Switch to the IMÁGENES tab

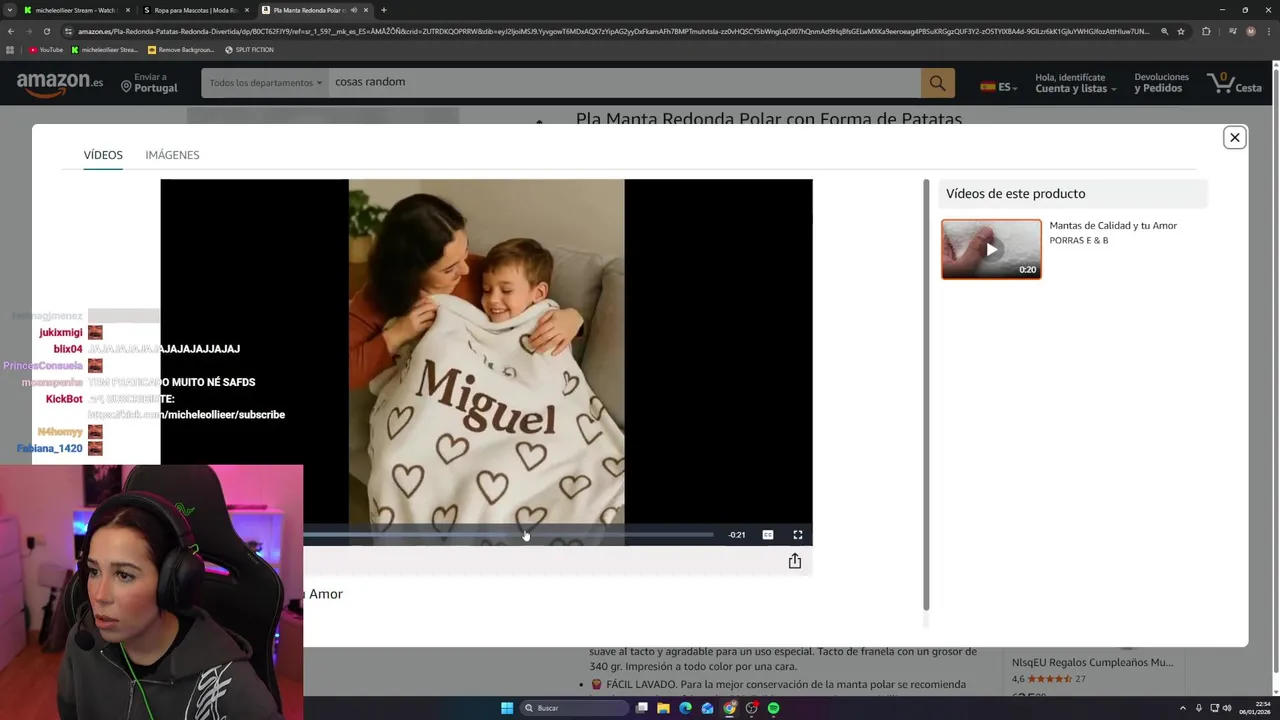[x=172, y=155]
